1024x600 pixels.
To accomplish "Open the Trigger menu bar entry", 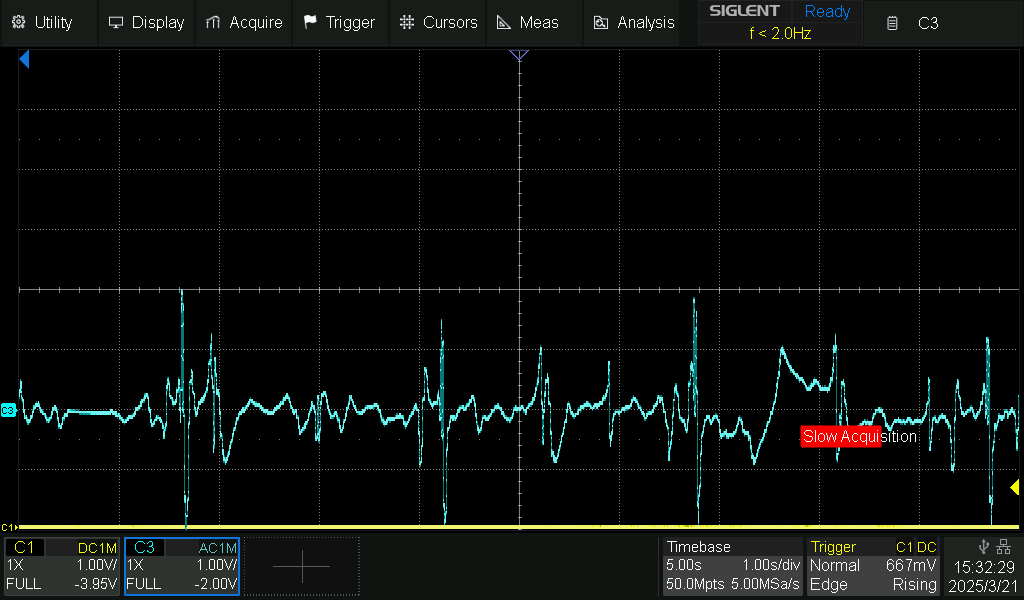I will click(340, 22).
